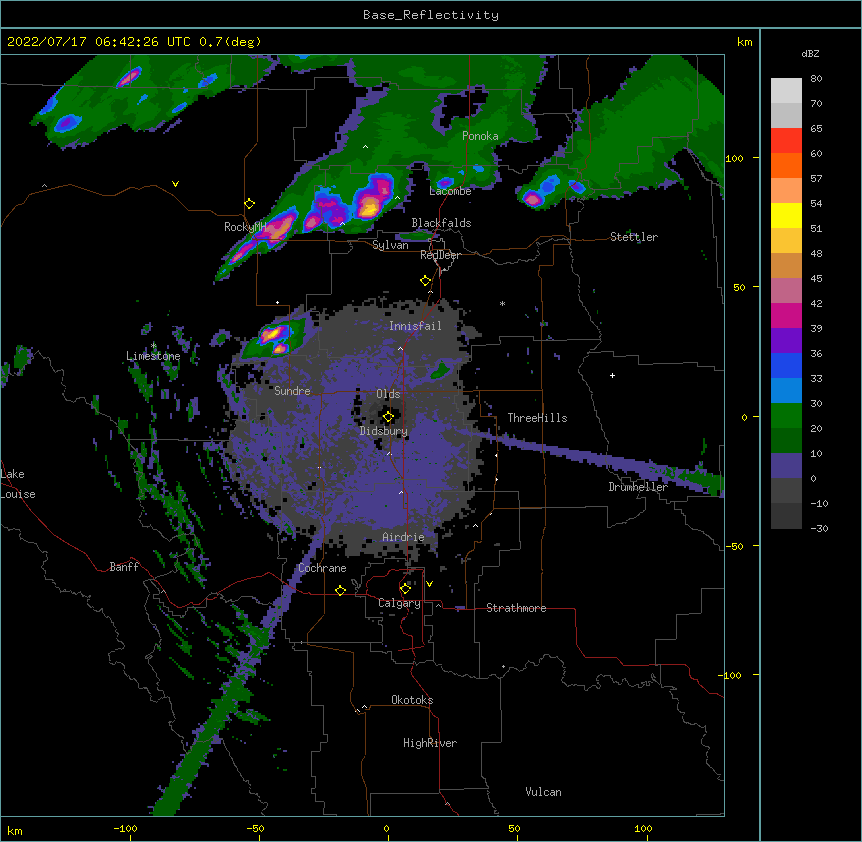Click the Drumheller label
Screen dimensions: 862x842
(x=638, y=487)
